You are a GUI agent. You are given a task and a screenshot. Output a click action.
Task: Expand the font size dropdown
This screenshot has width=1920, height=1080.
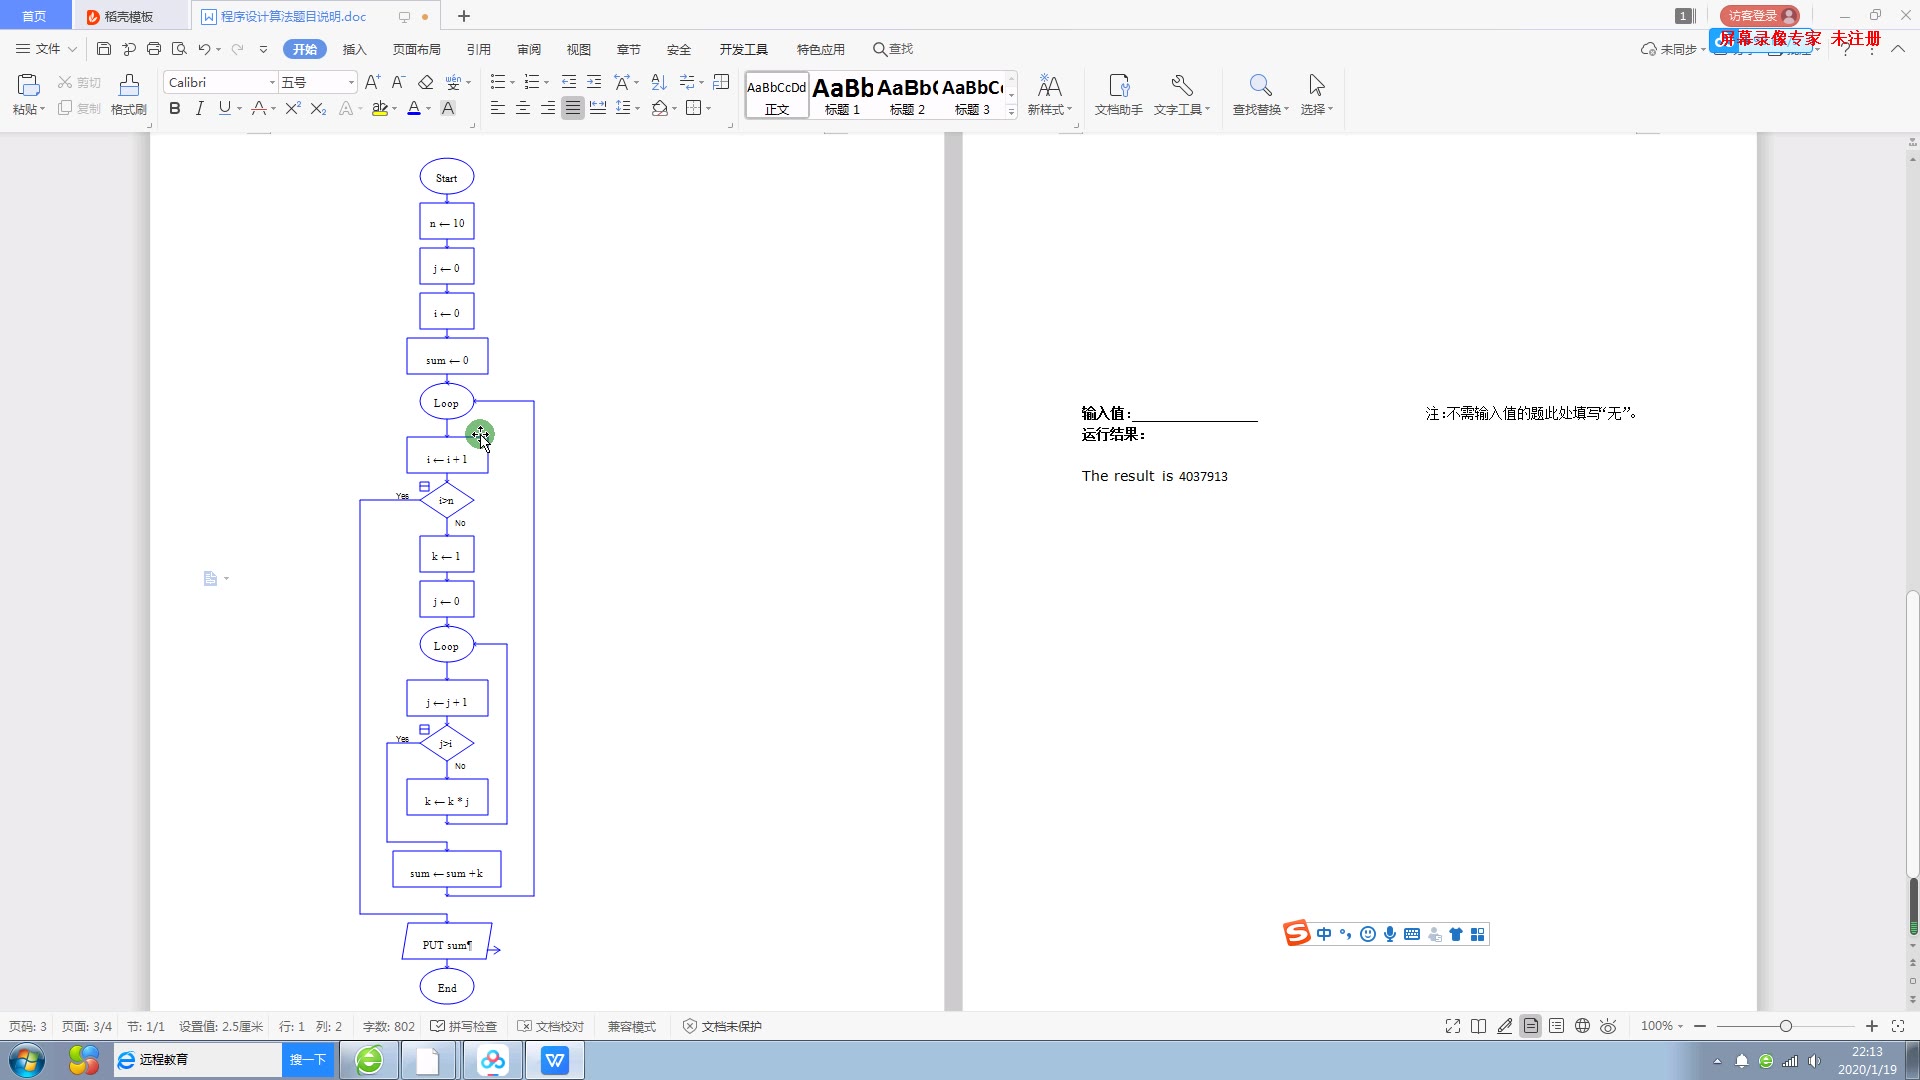[x=351, y=82]
